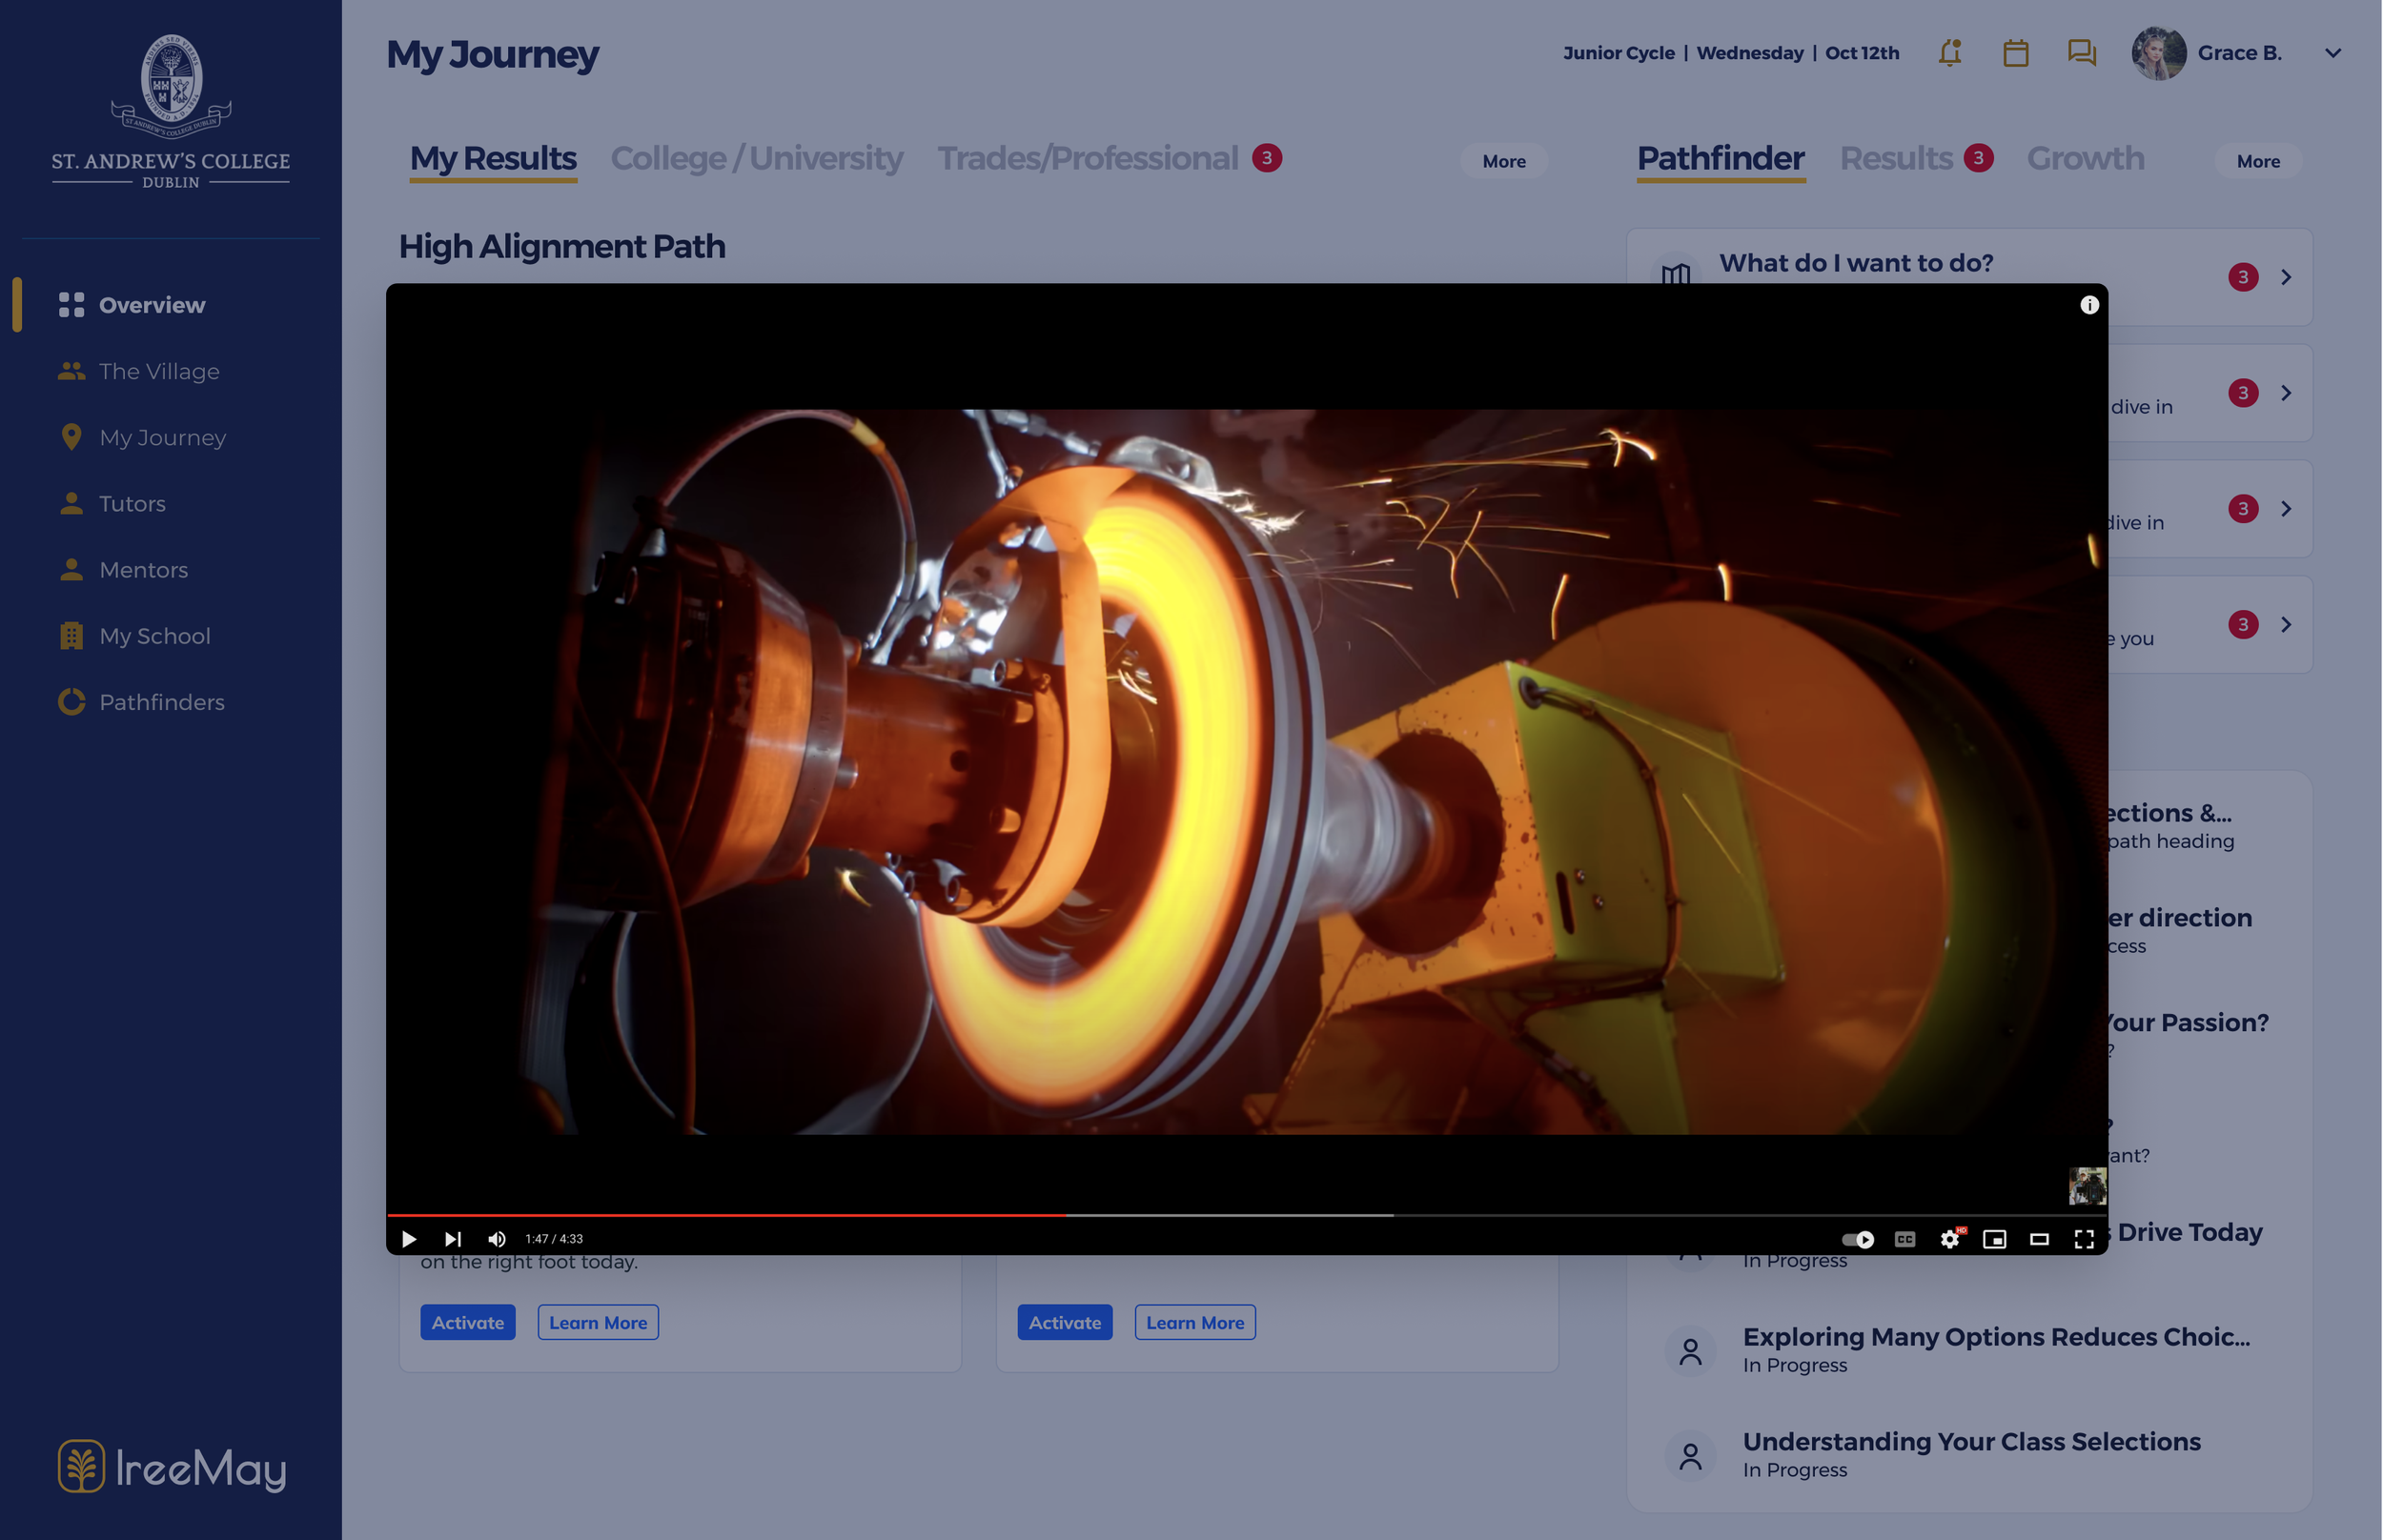This screenshot has height=1540, width=2383.
Task: Toggle closed captions on video
Action: (1904, 1240)
